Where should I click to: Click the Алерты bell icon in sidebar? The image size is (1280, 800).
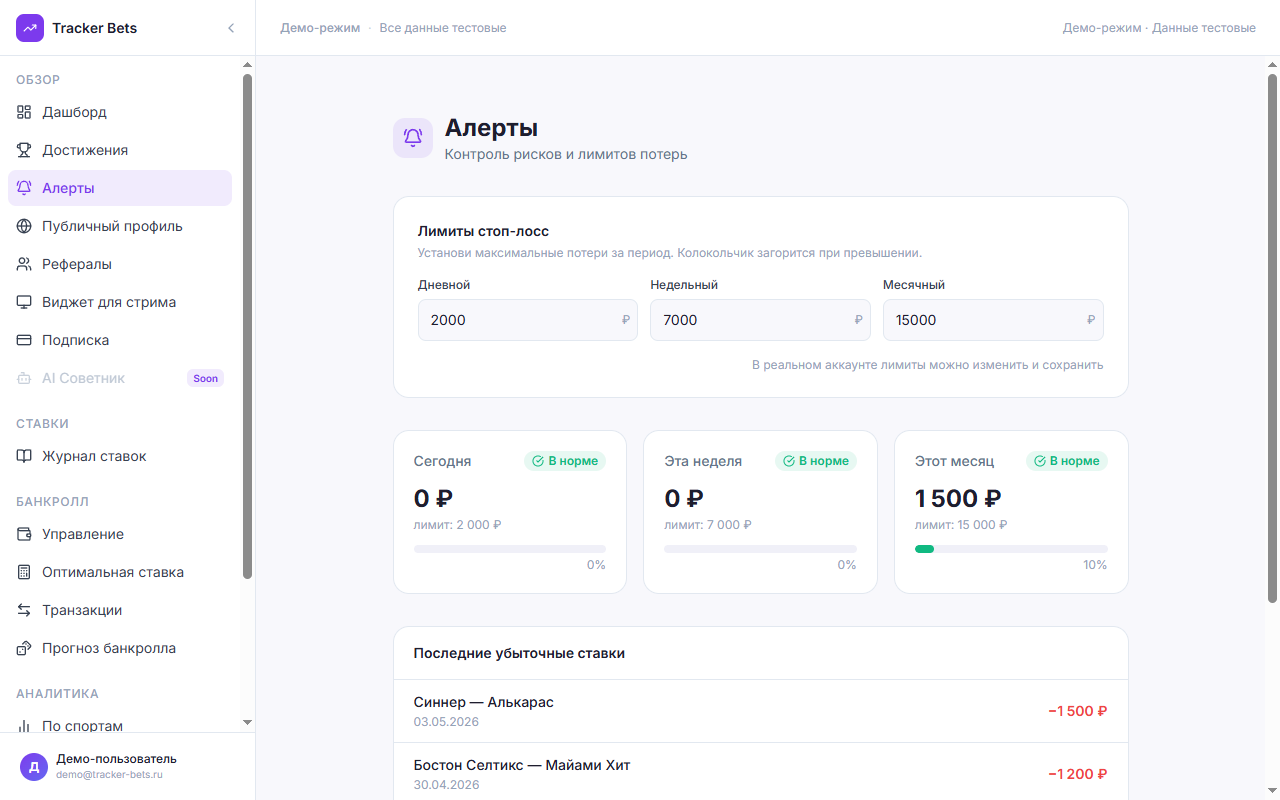click(x=24, y=188)
